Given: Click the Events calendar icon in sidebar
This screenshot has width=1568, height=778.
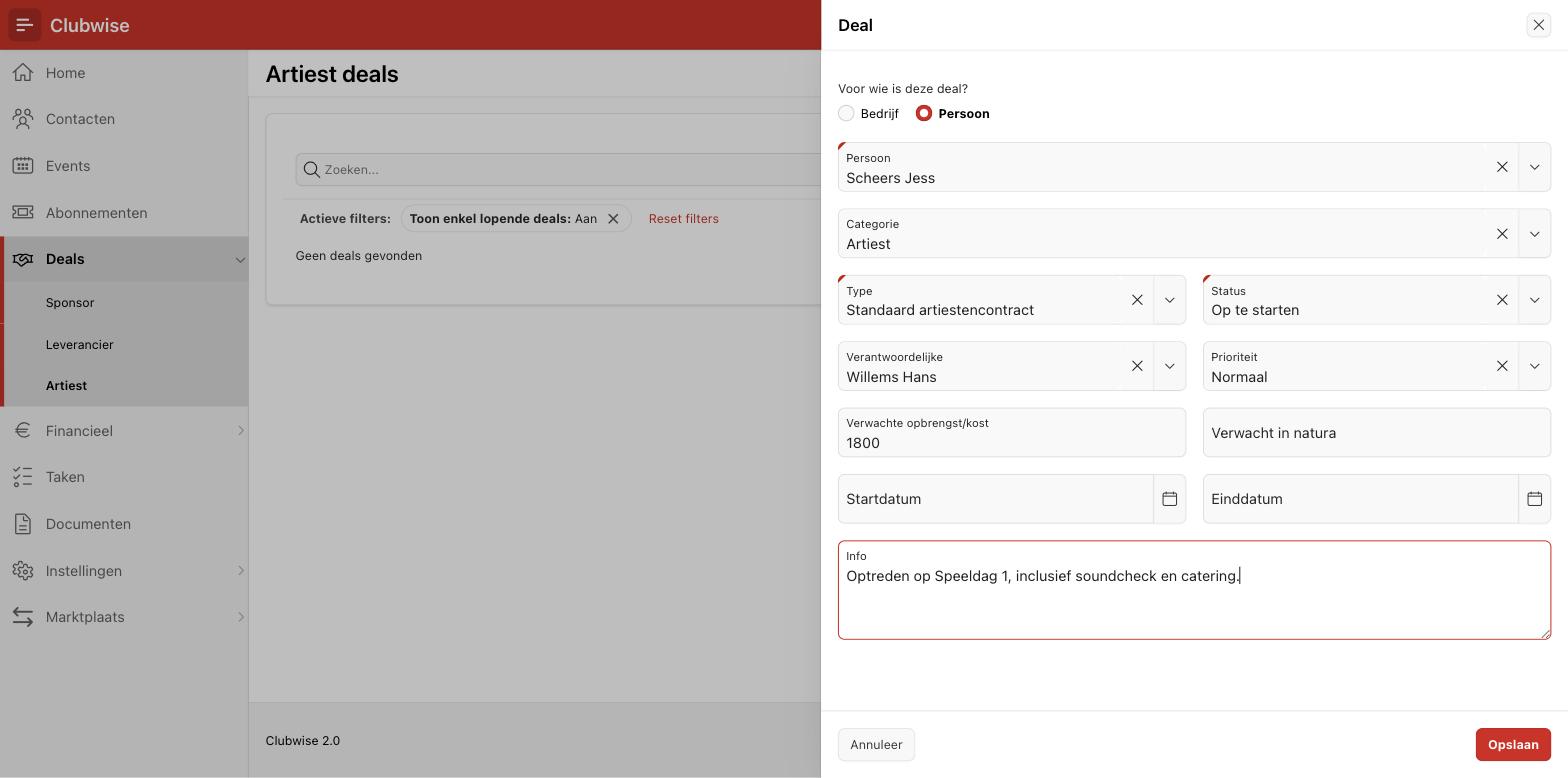Looking at the screenshot, I should [x=23, y=166].
